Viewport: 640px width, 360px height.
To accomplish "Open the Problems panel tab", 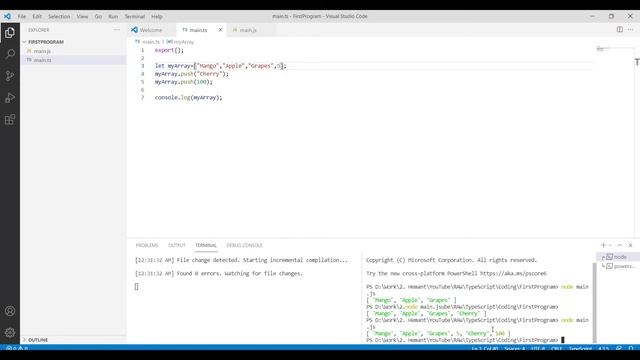I will 147,245.
